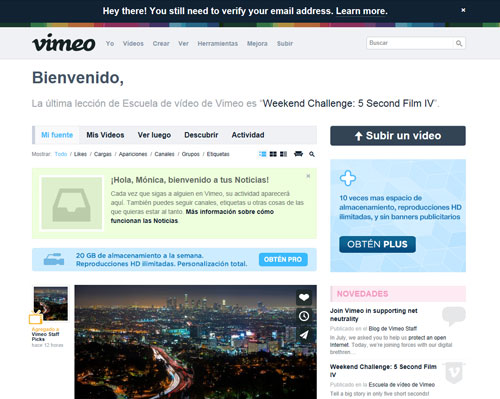Open the Vimeo Staff Picks video thumbnail
Image resolution: width=500 pixels, height=399 pixels.
pyautogui.click(x=51, y=304)
